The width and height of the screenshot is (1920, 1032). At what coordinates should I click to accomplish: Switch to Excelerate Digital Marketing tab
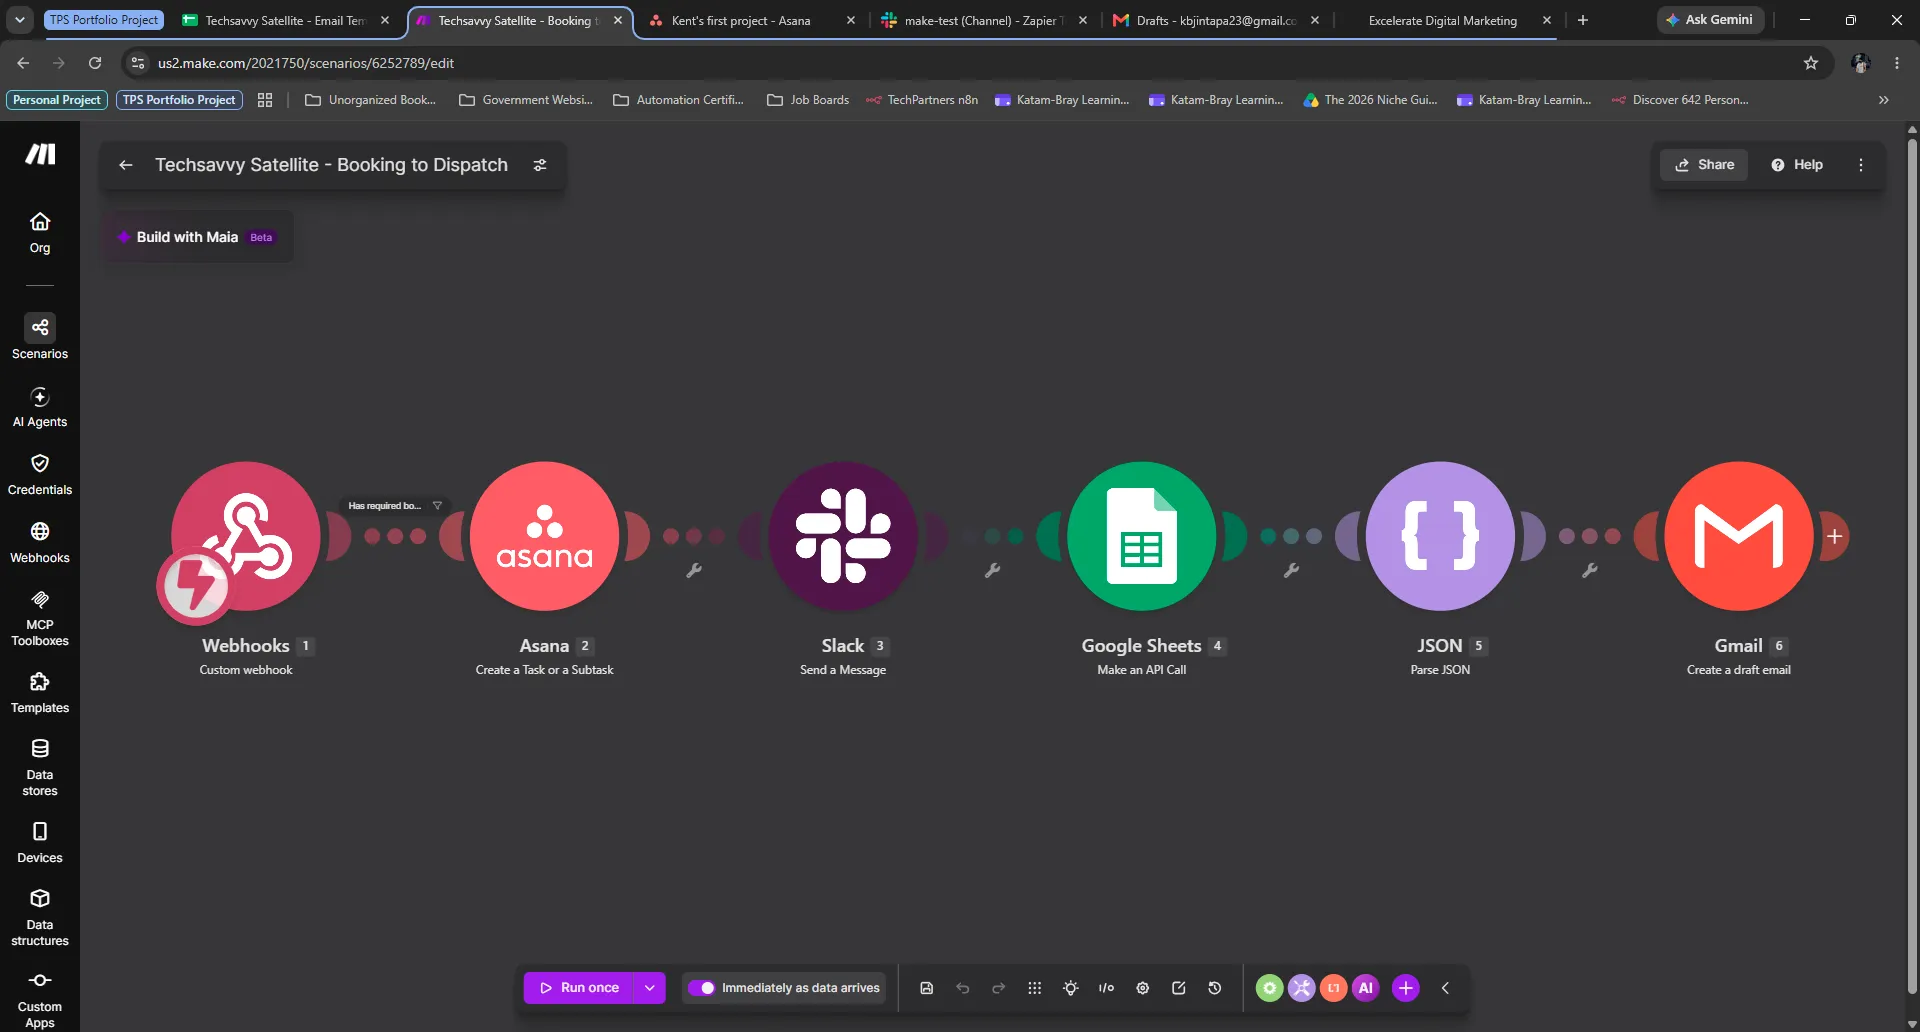[1443, 20]
